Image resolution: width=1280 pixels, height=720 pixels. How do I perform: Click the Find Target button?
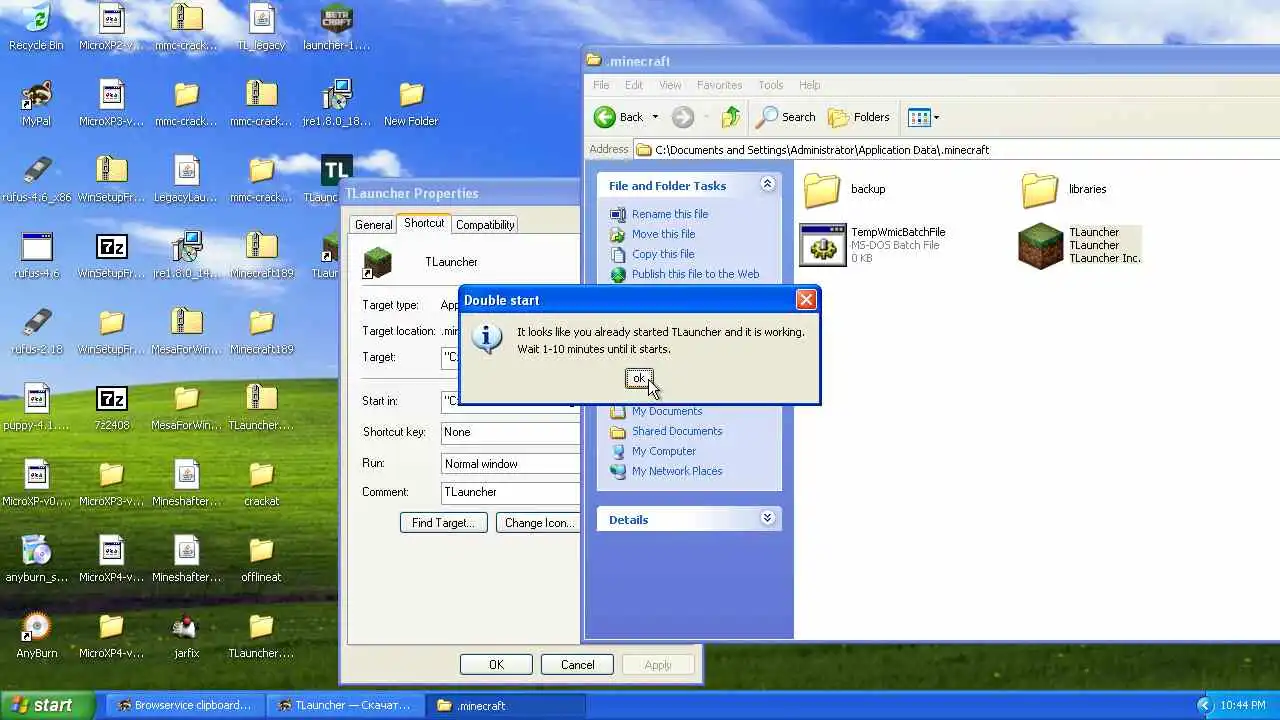443,523
